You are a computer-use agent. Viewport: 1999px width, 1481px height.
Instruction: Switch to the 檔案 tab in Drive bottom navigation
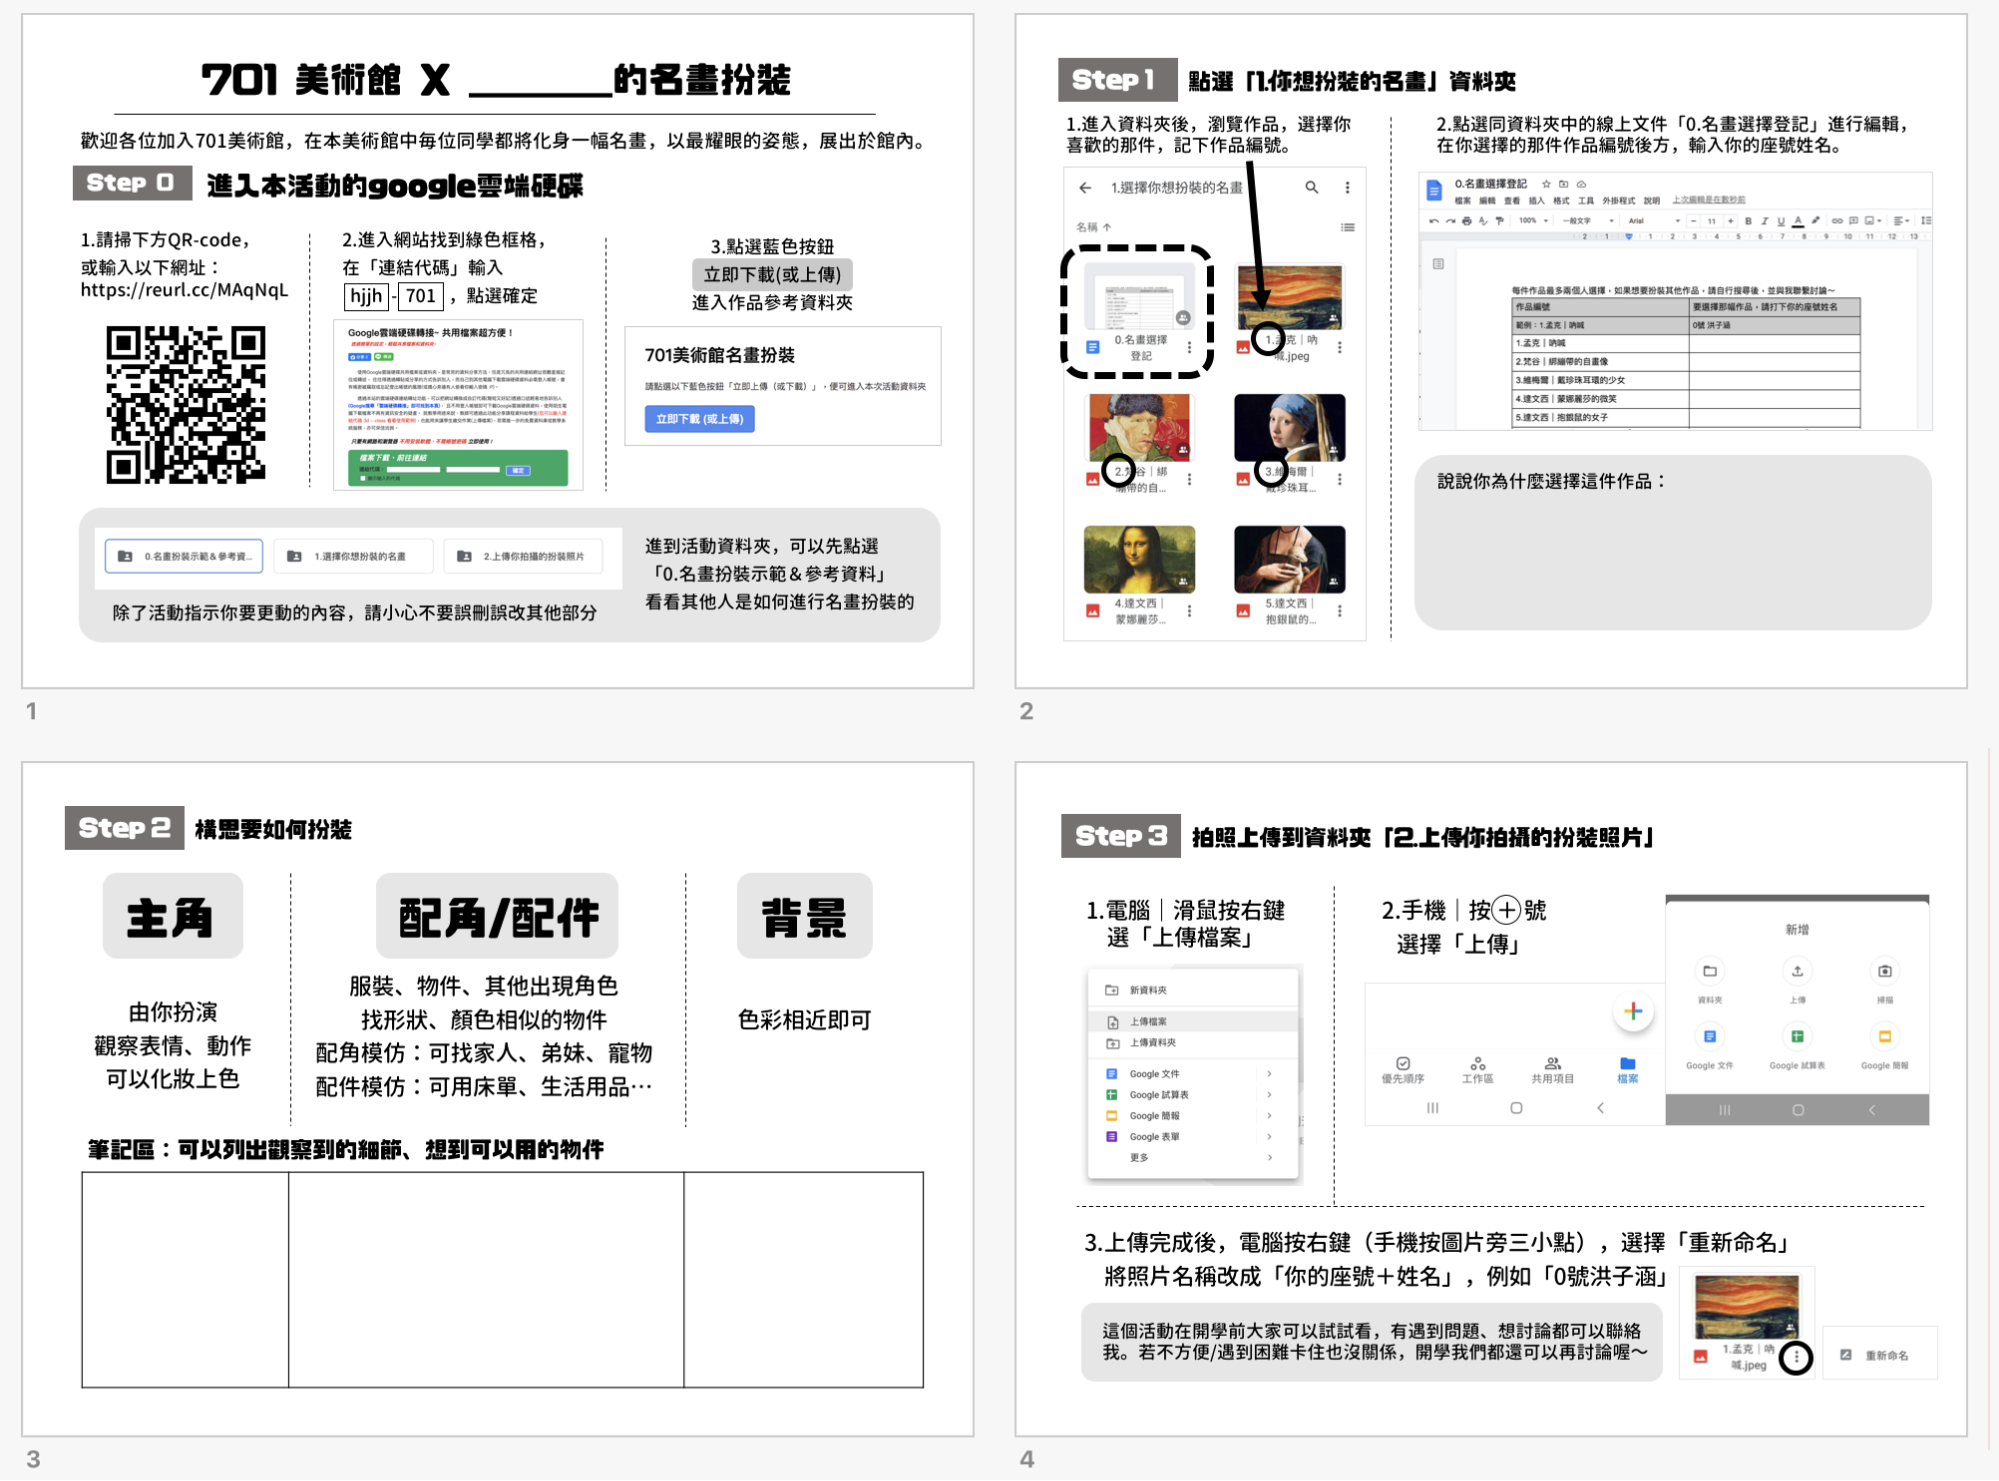(x=1628, y=1068)
